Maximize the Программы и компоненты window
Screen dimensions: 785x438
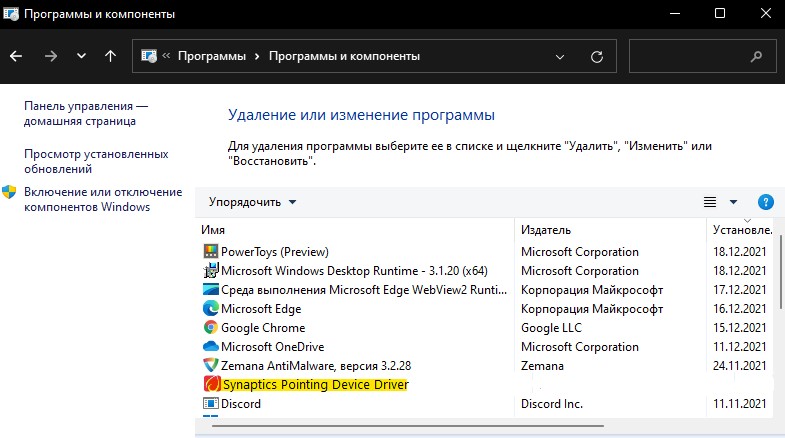719,14
